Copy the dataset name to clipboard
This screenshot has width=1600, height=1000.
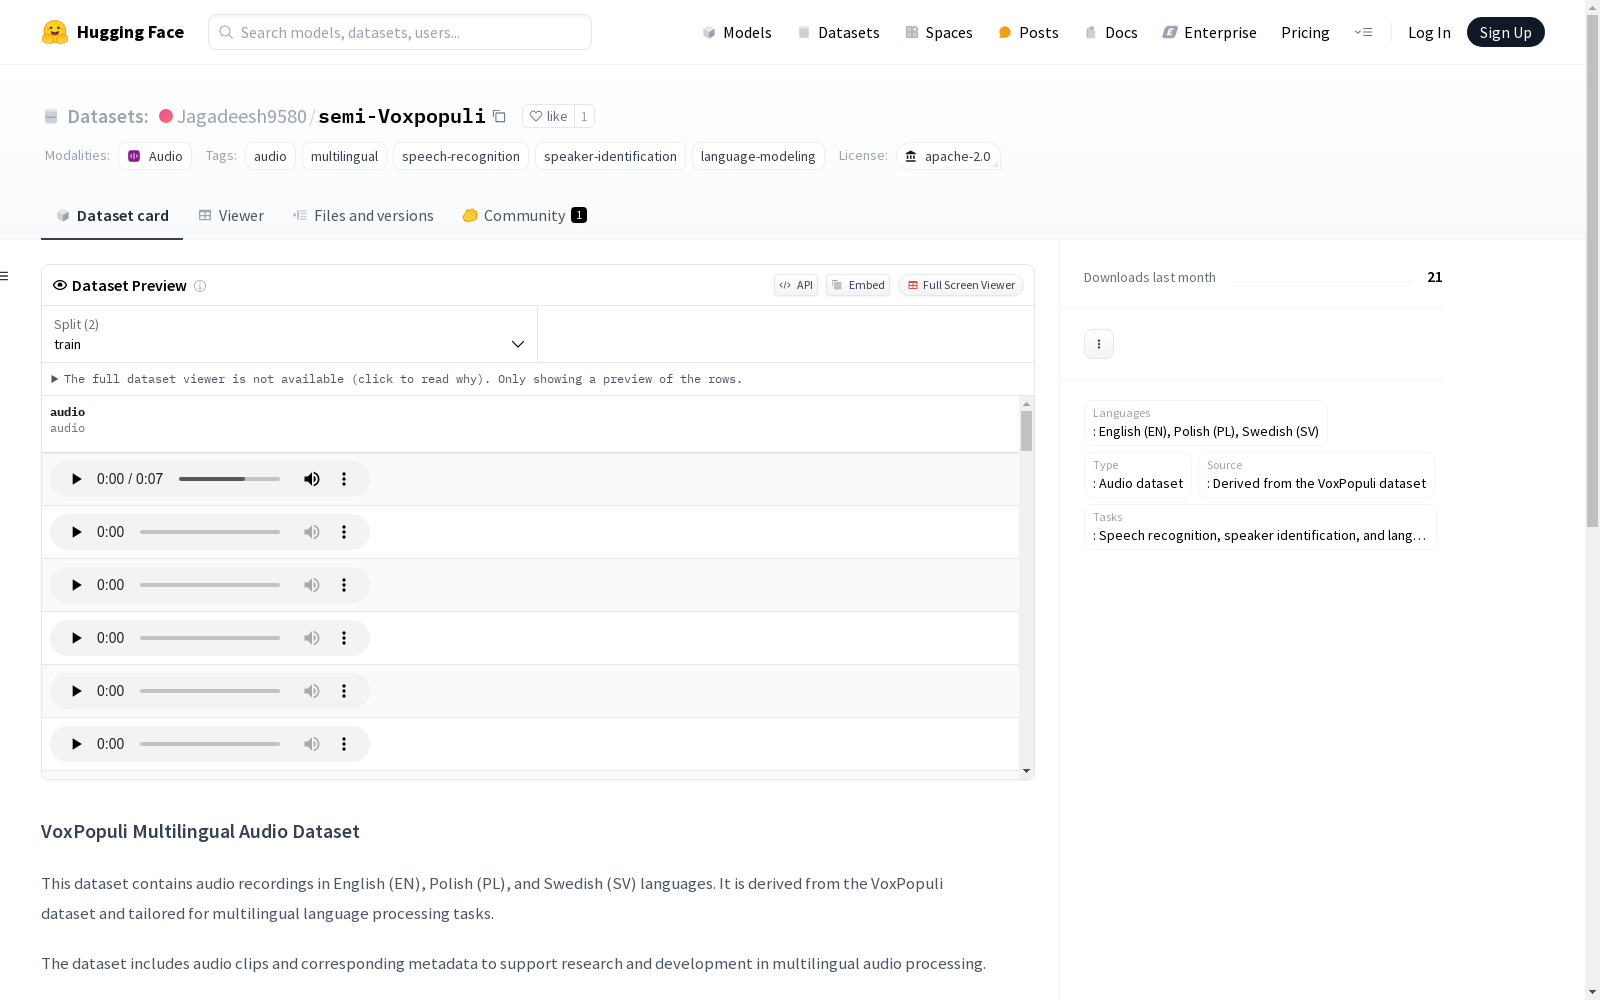[x=500, y=116]
